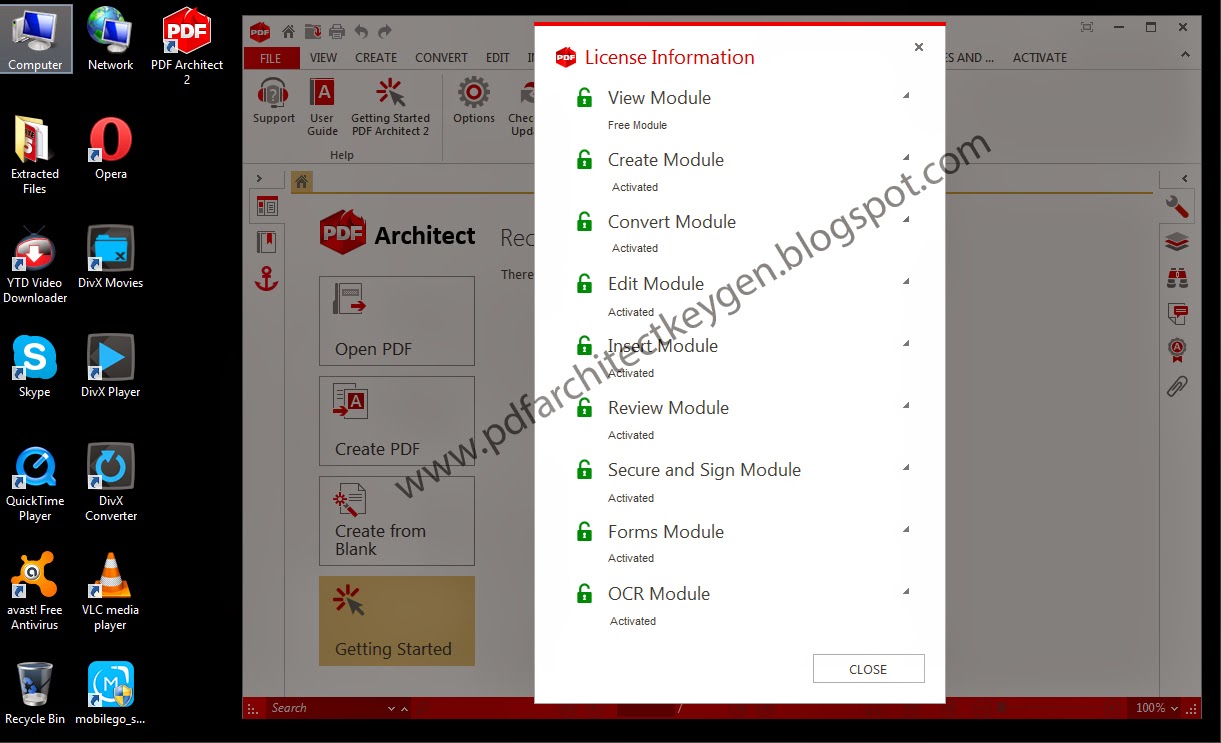Image resolution: width=1221 pixels, height=743 pixels.
Task: Open attachments paperclip panel on right sidebar
Action: (1177, 386)
